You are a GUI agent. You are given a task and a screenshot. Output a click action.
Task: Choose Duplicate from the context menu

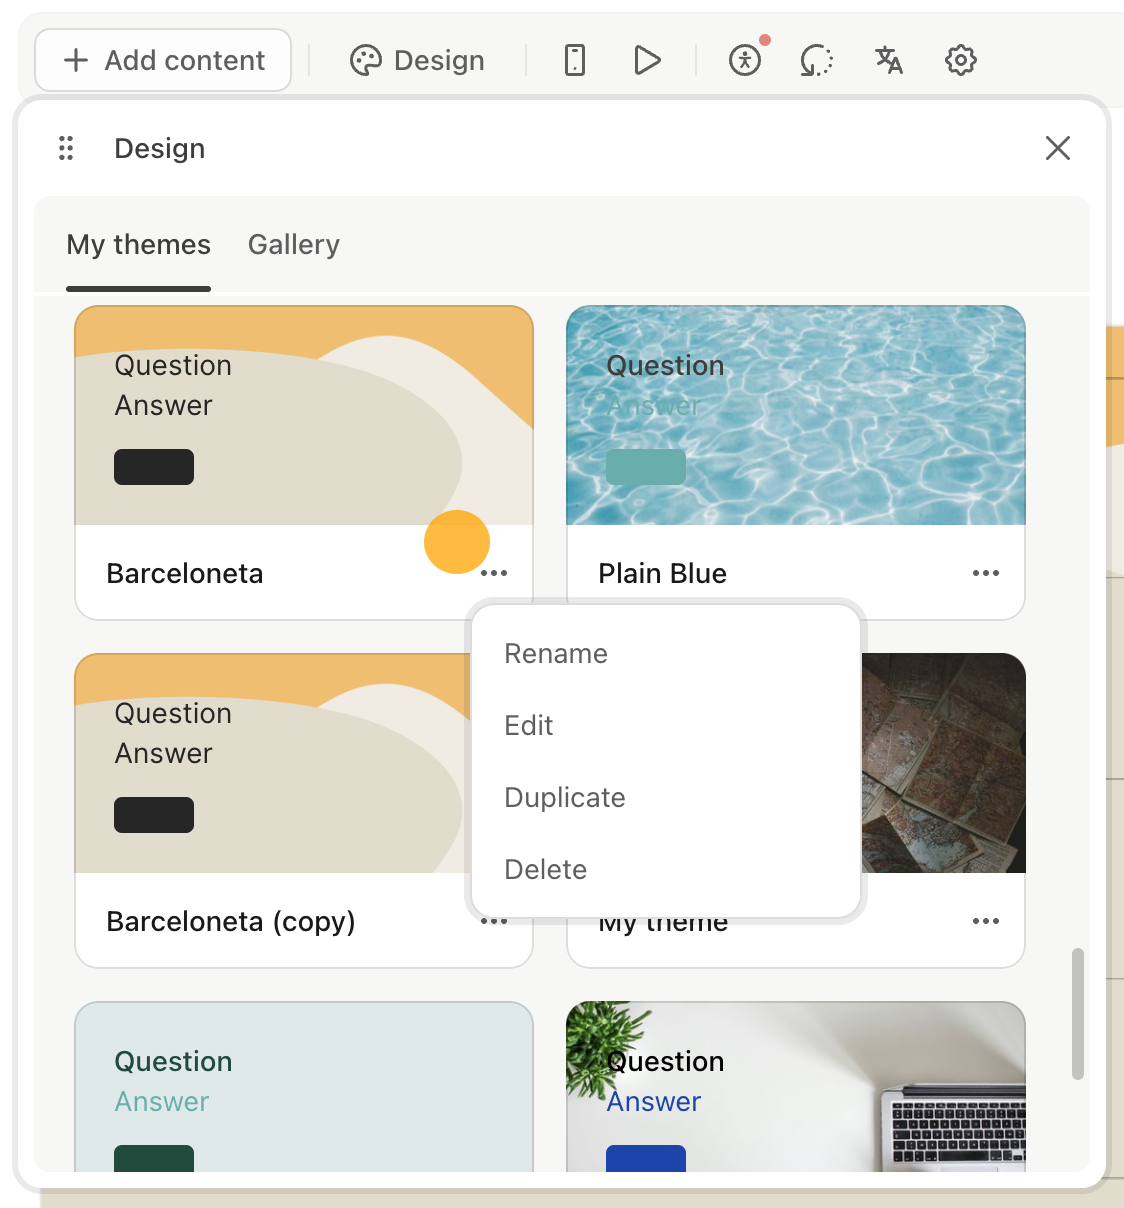tap(666, 798)
